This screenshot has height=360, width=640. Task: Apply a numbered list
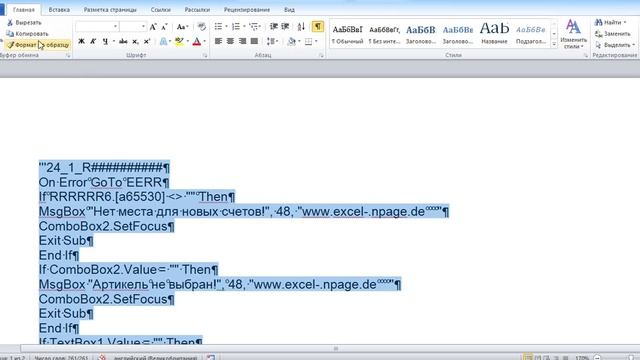(x=236, y=27)
